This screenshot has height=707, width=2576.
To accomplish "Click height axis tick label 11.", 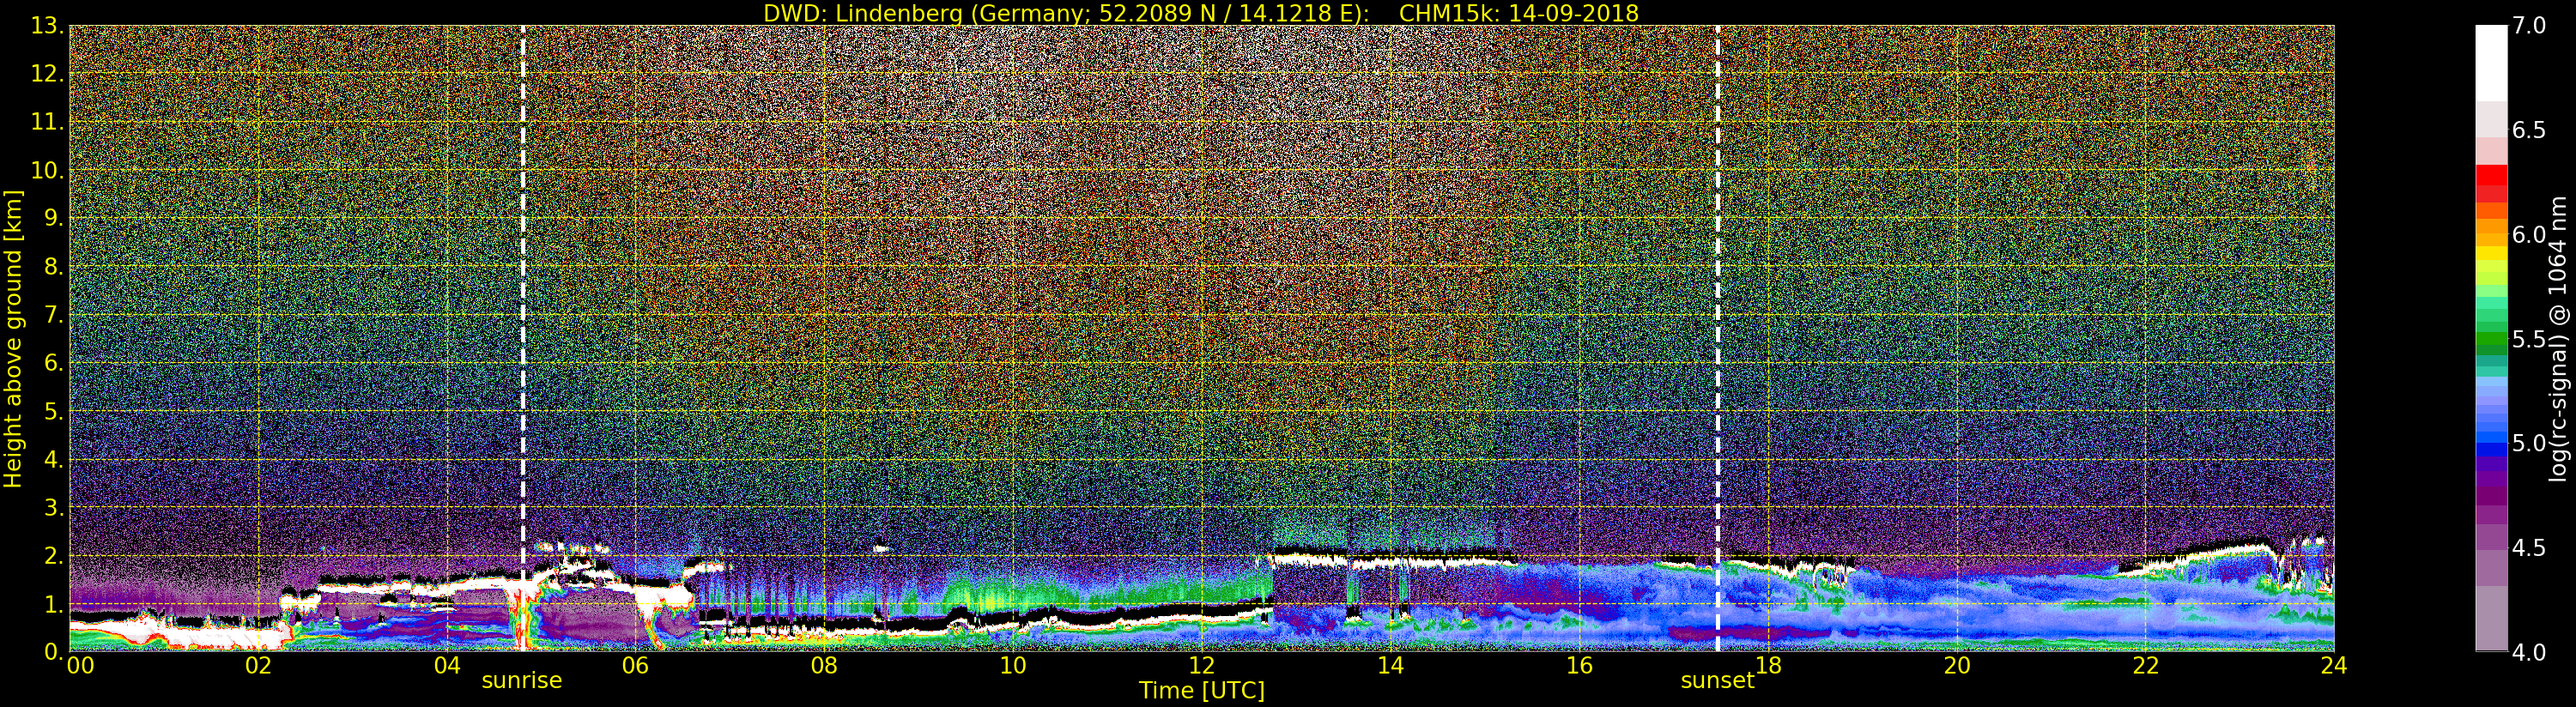I will [46, 122].
